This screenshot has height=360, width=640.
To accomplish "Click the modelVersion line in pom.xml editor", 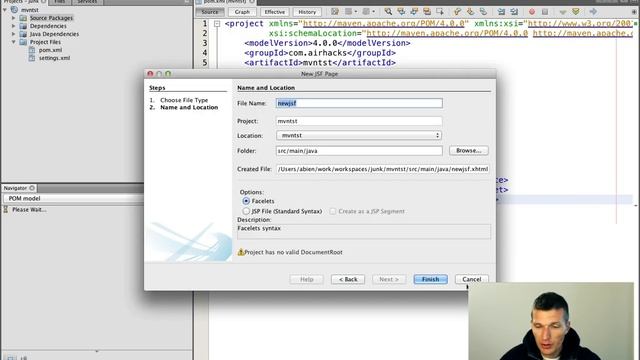I will tap(327, 43).
